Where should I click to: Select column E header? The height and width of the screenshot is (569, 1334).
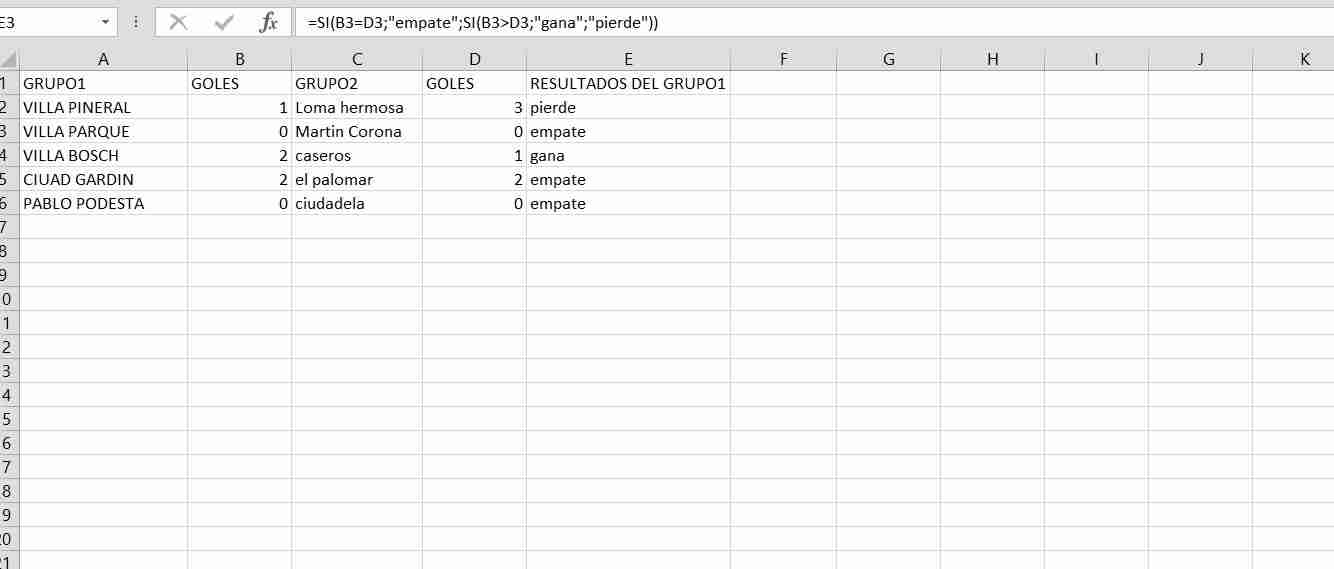[x=628, y=59]
